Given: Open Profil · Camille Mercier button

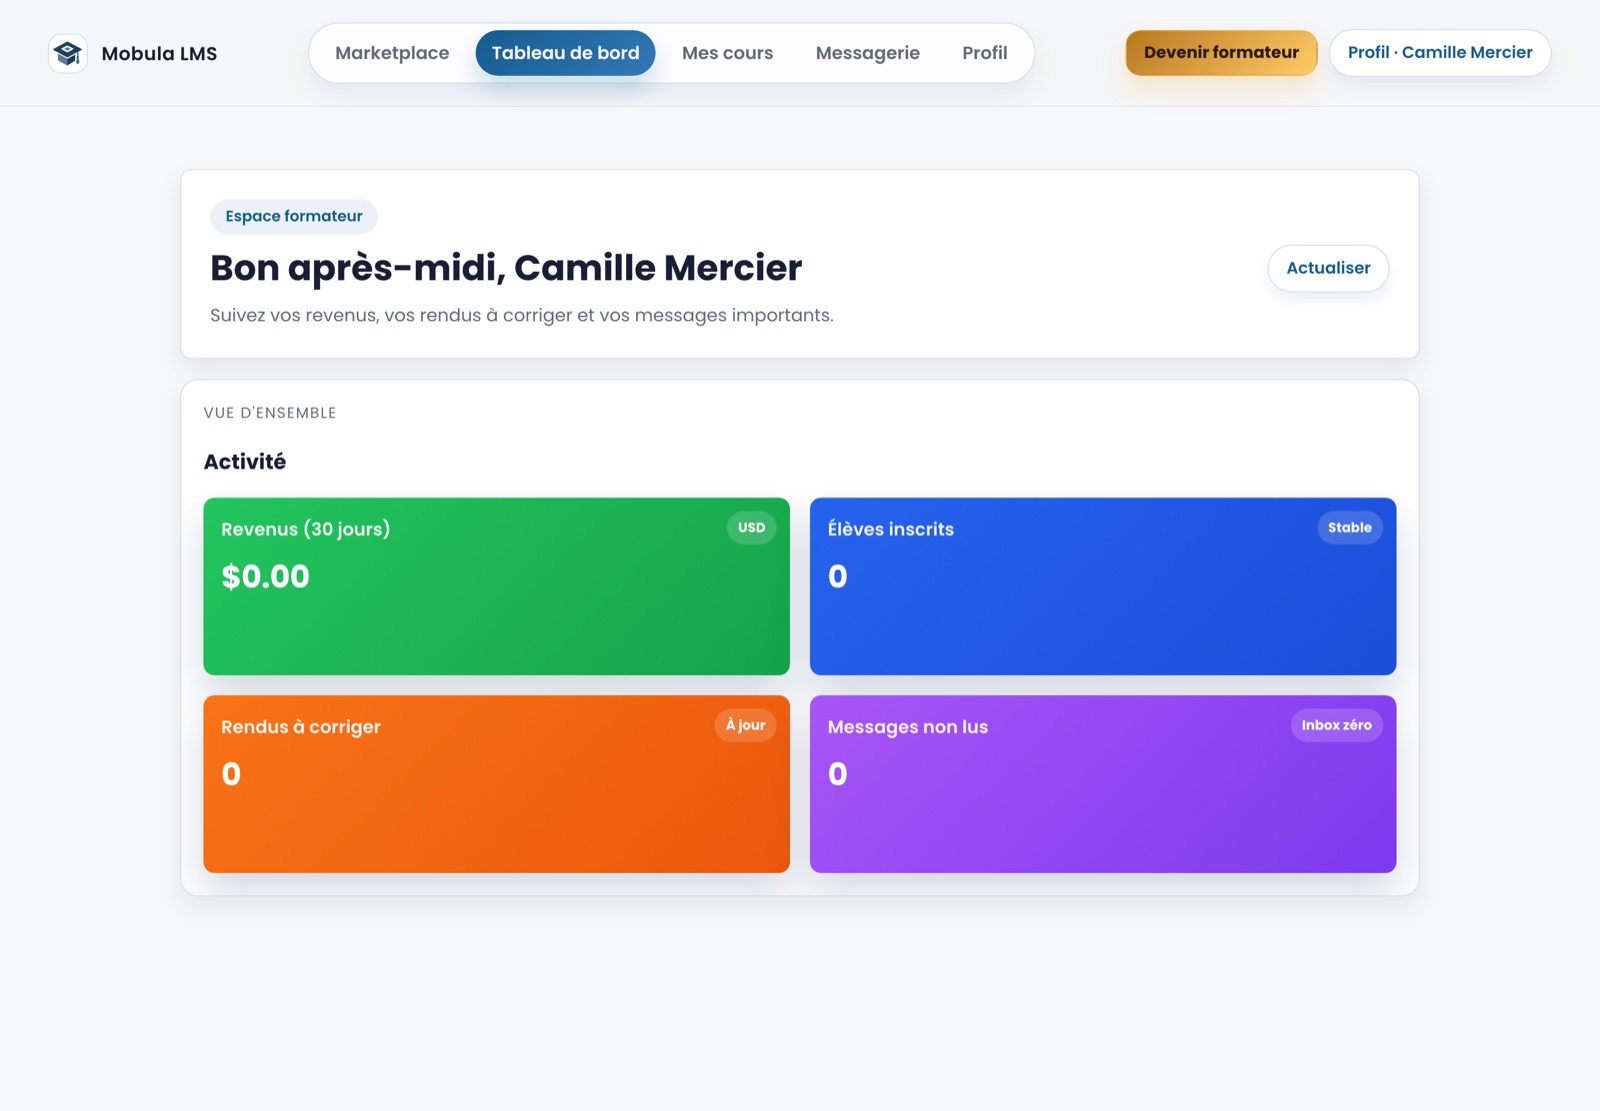Looking at the screenshot, I should tap(1440, 53).
